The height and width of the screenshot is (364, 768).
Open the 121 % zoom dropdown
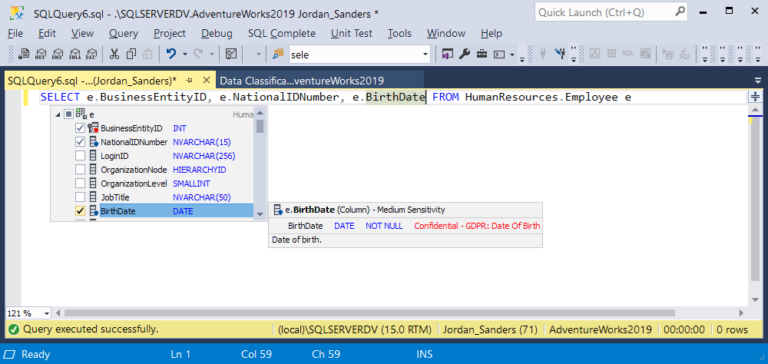[47, 313]
